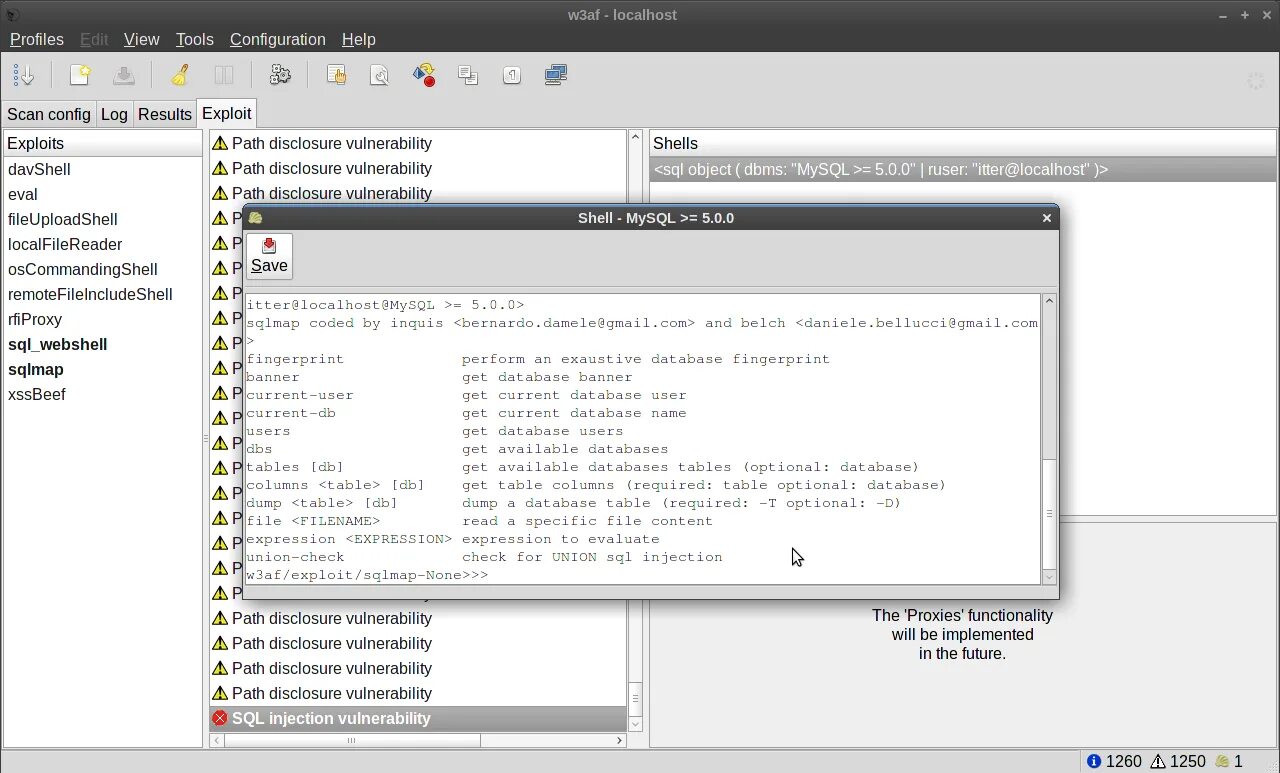The width and height of the screenshot is (1280, 773).
Task: Click the pause scan toolbar icon
Action: [x=224, y=75]
